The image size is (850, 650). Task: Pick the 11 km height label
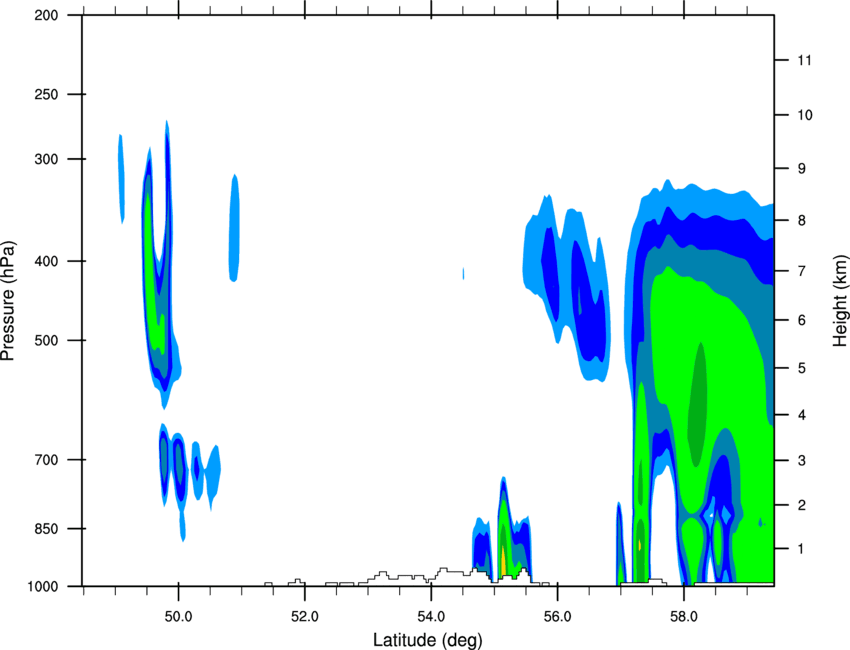point(805,60)
